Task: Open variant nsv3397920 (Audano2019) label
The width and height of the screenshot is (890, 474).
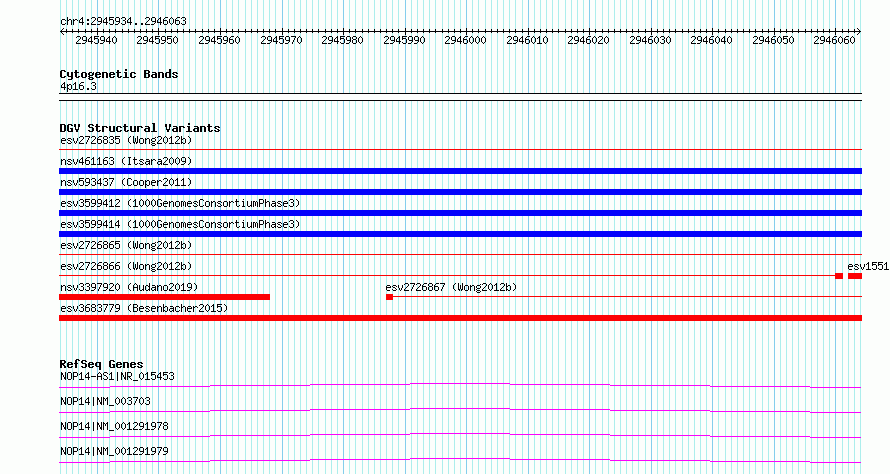Action: (x=129, y=287)
